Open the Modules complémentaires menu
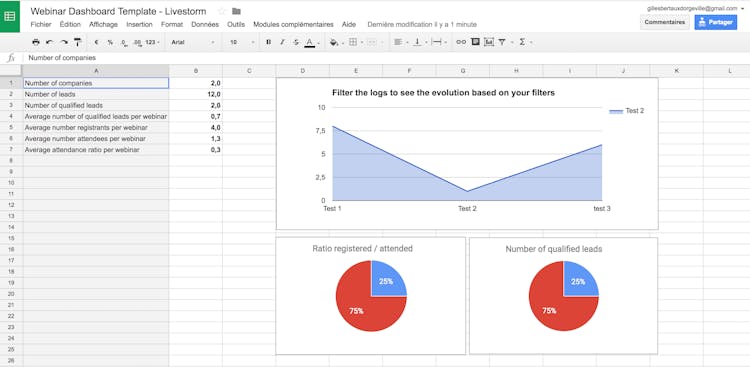 click(293, 24)
